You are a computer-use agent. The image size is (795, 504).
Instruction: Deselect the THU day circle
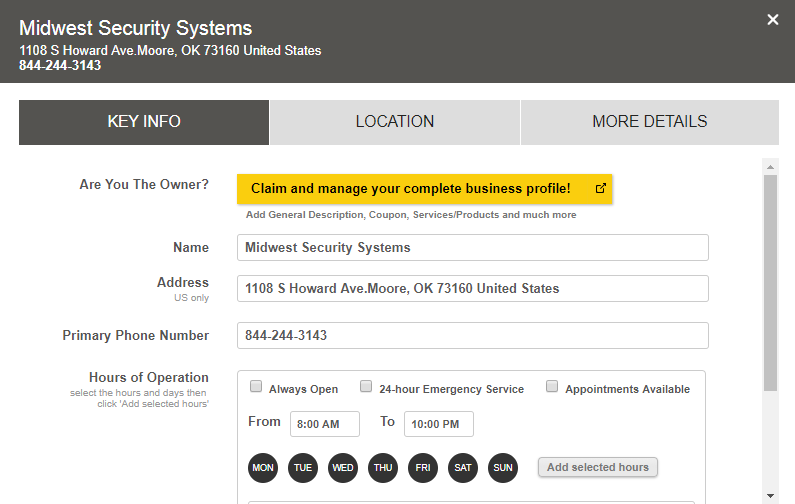pos(383,467)
